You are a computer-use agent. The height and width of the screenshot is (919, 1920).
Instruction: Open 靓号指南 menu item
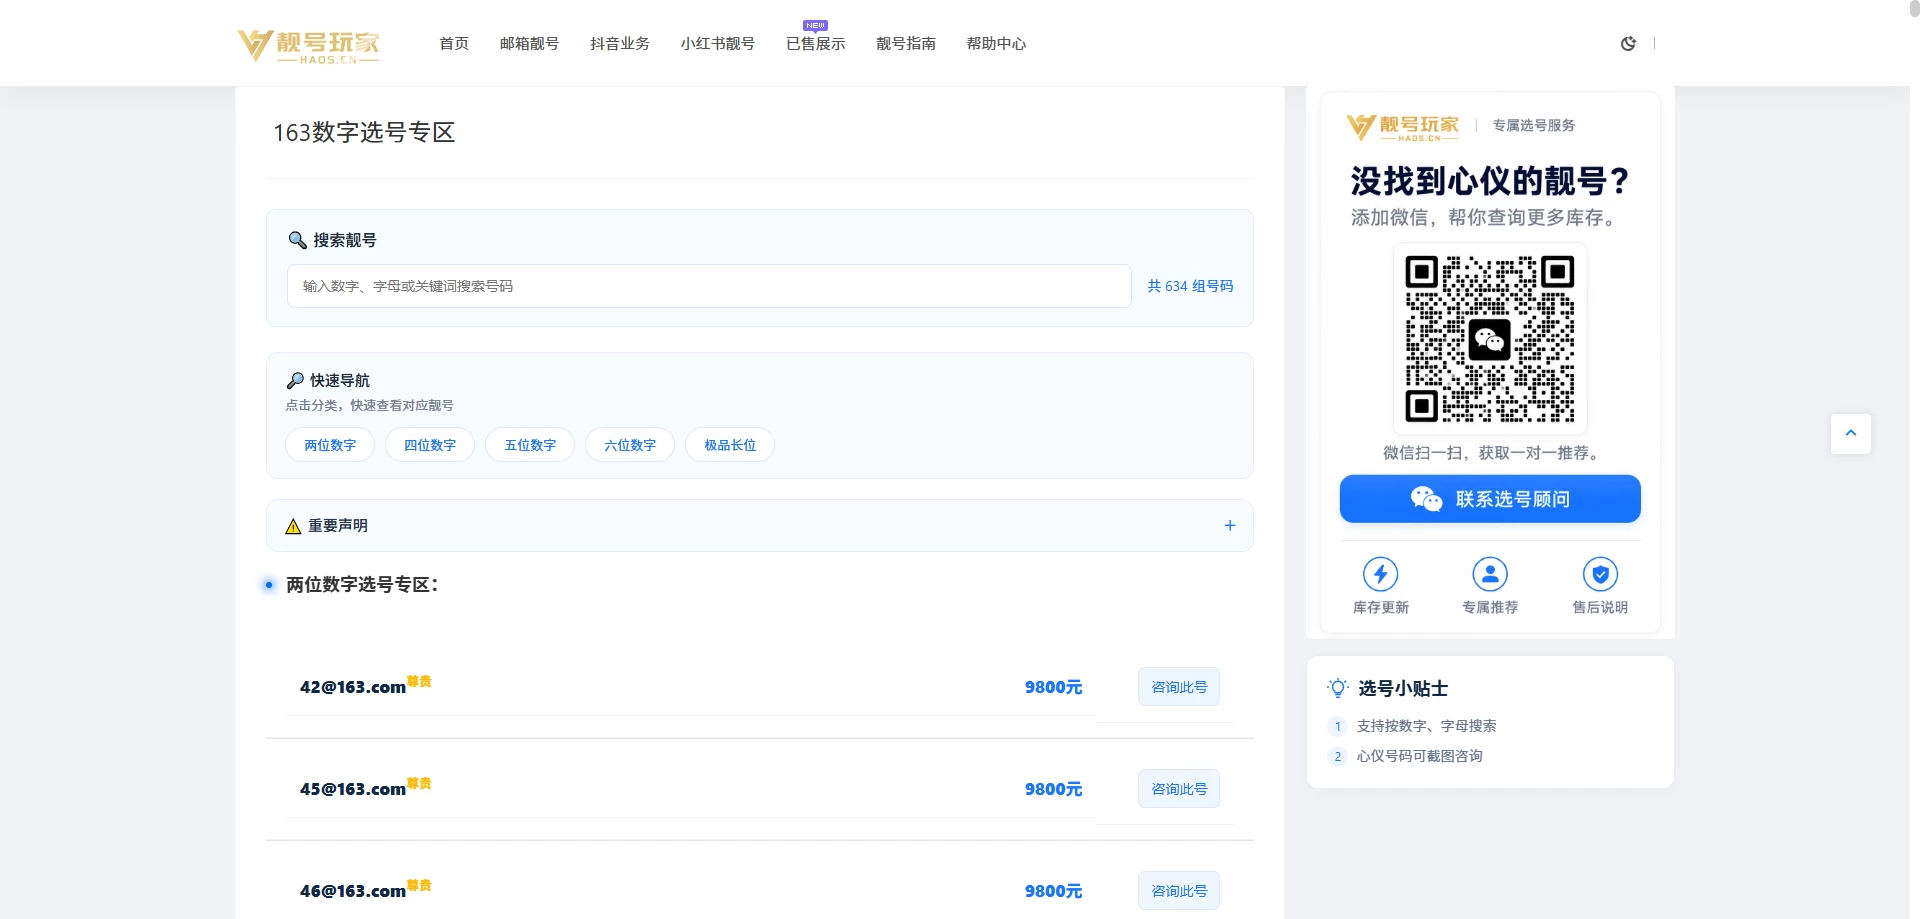click(x=906, y=43)
